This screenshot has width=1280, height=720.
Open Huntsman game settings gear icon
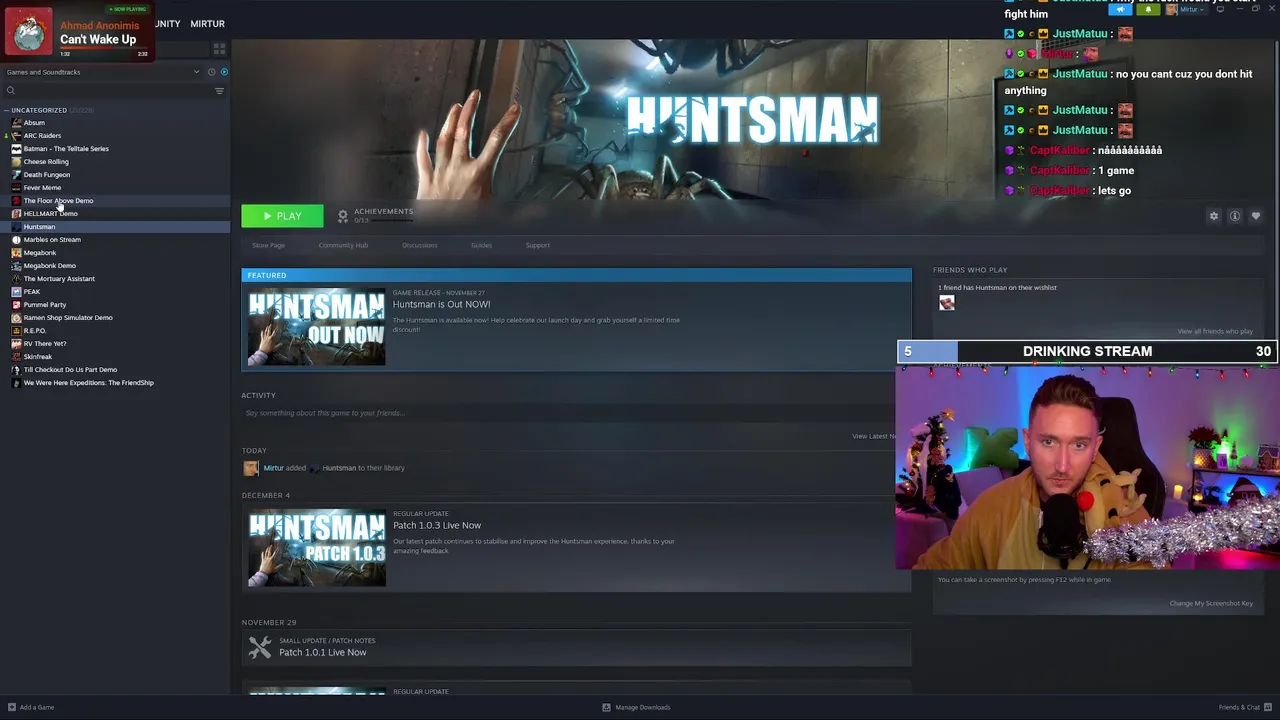click(1214, 216)
